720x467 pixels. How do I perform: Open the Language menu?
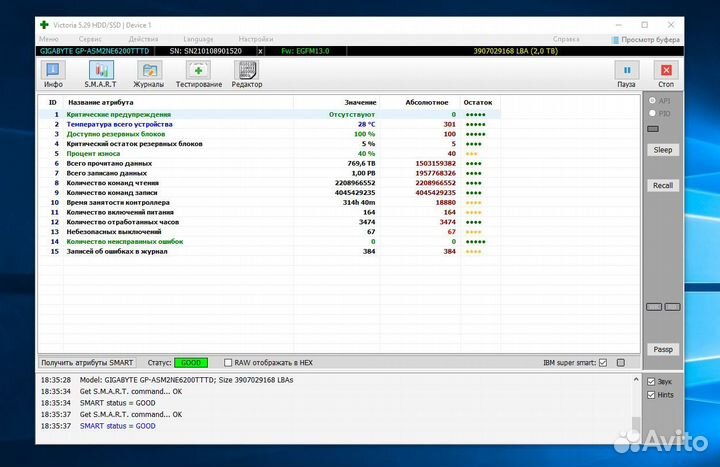(x=198, y=38)
